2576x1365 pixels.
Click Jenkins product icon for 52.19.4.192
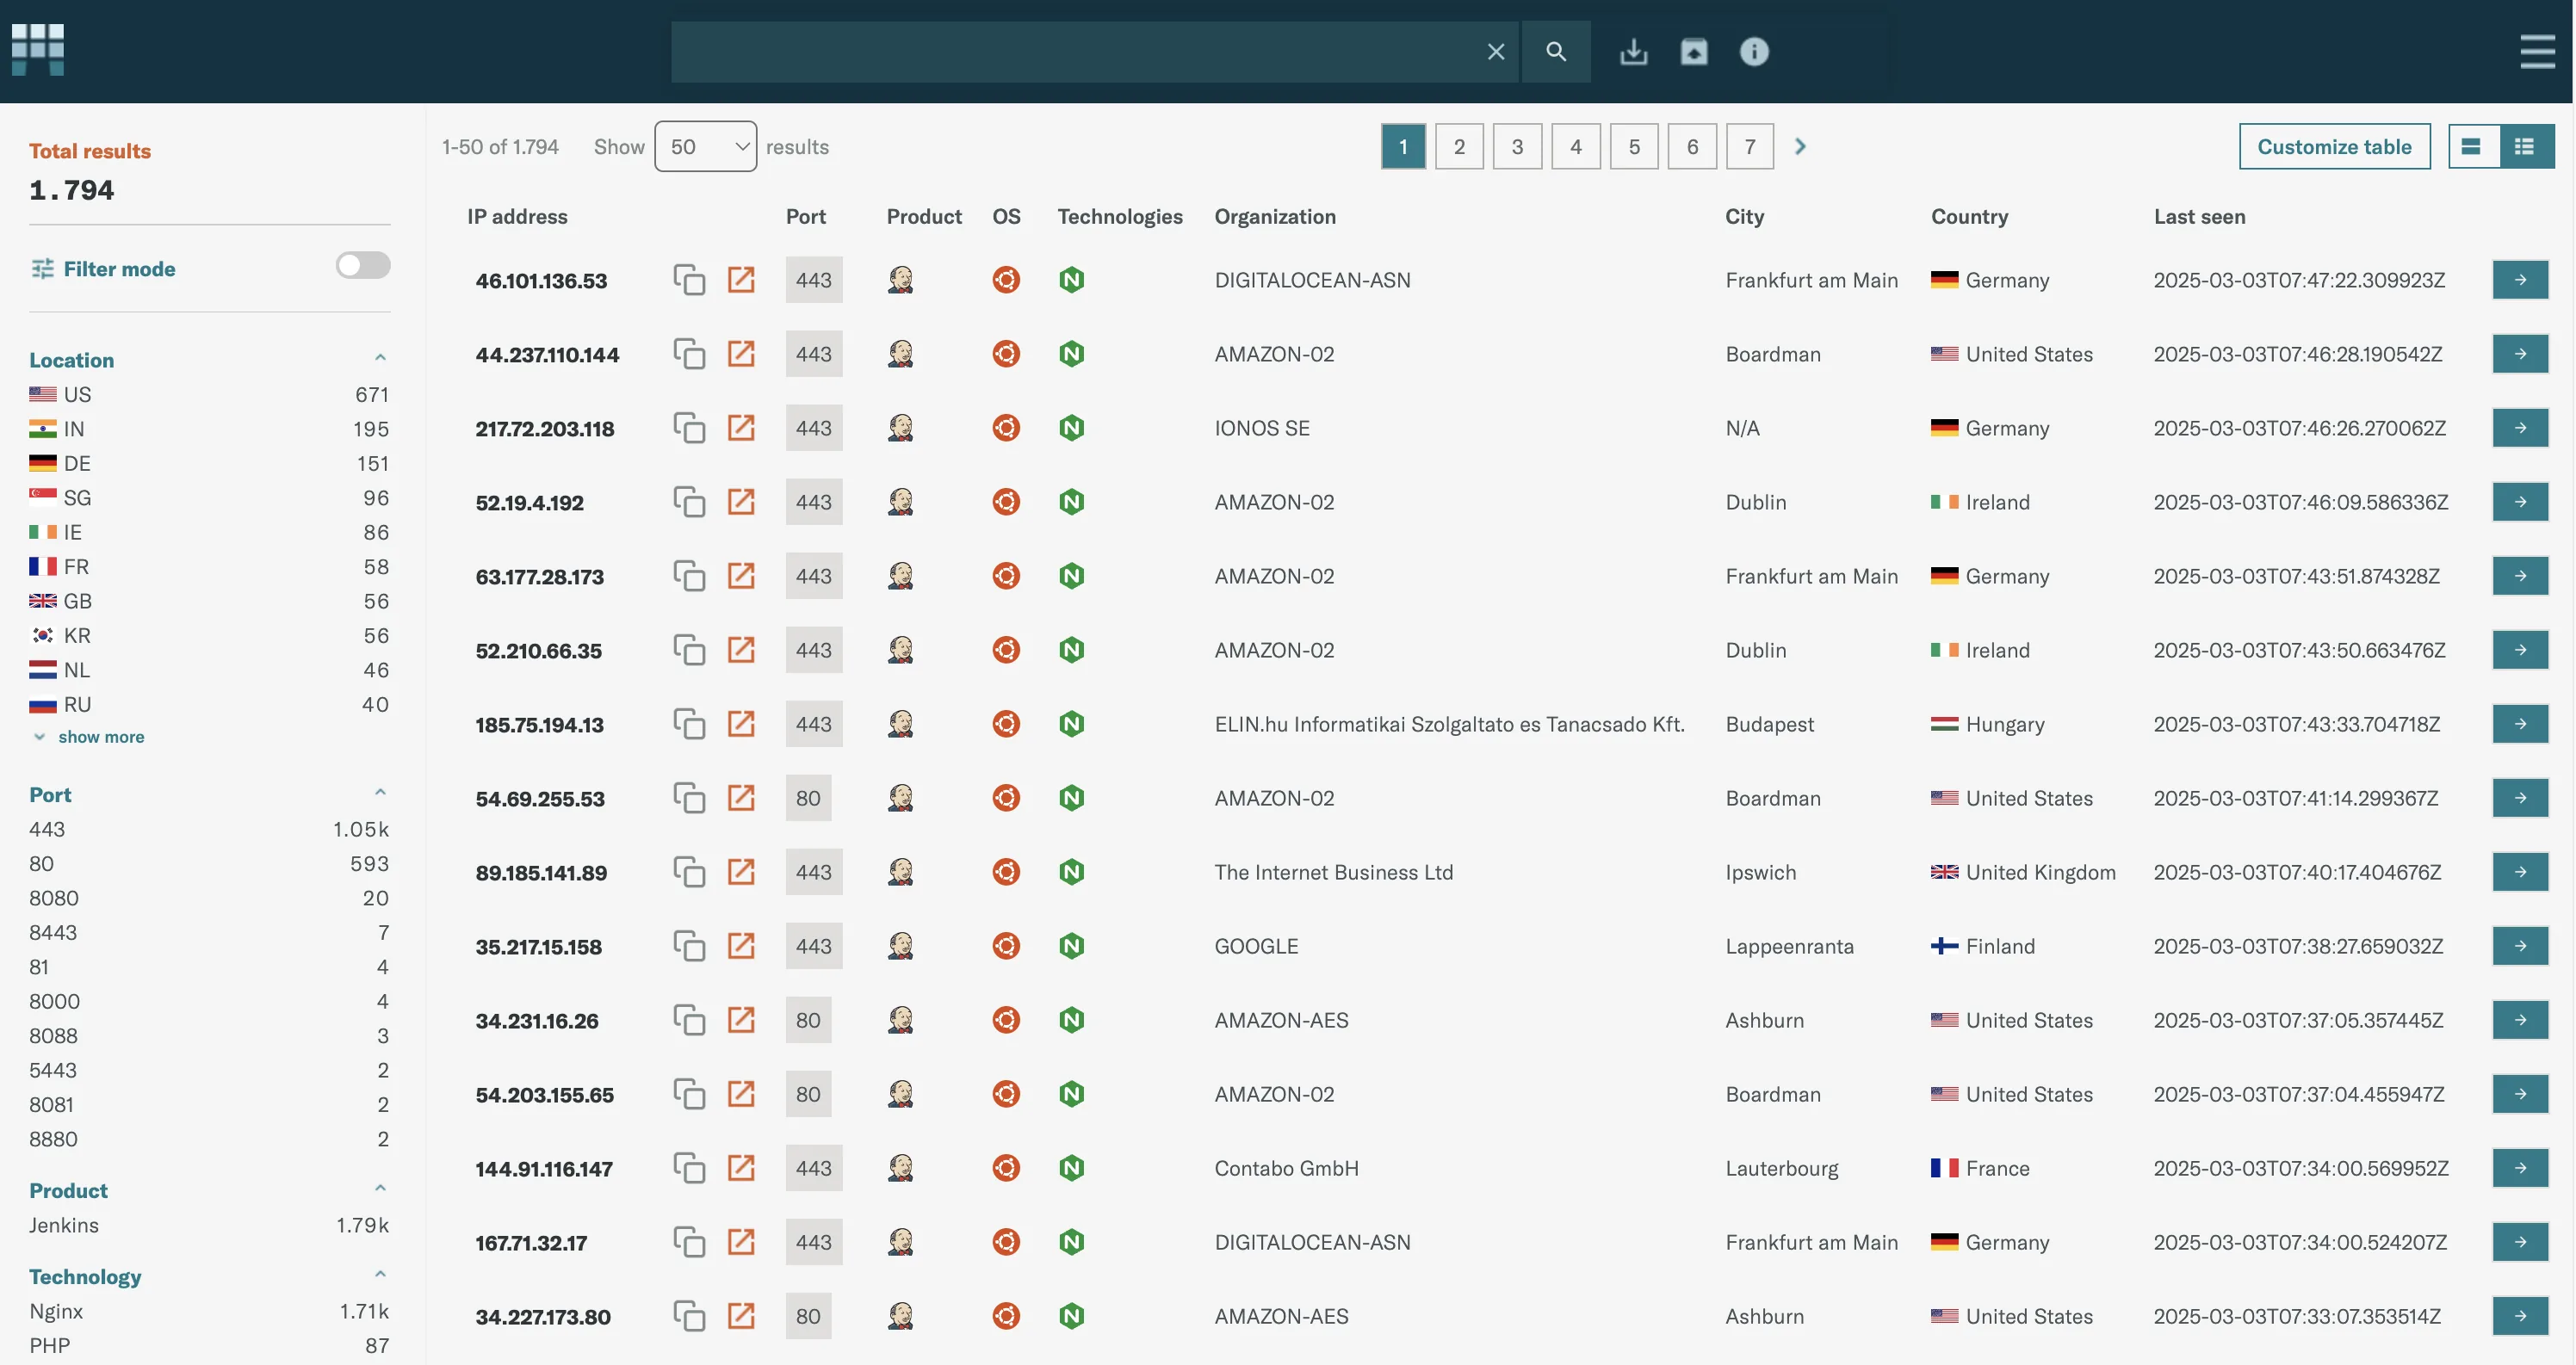(900, 502)
